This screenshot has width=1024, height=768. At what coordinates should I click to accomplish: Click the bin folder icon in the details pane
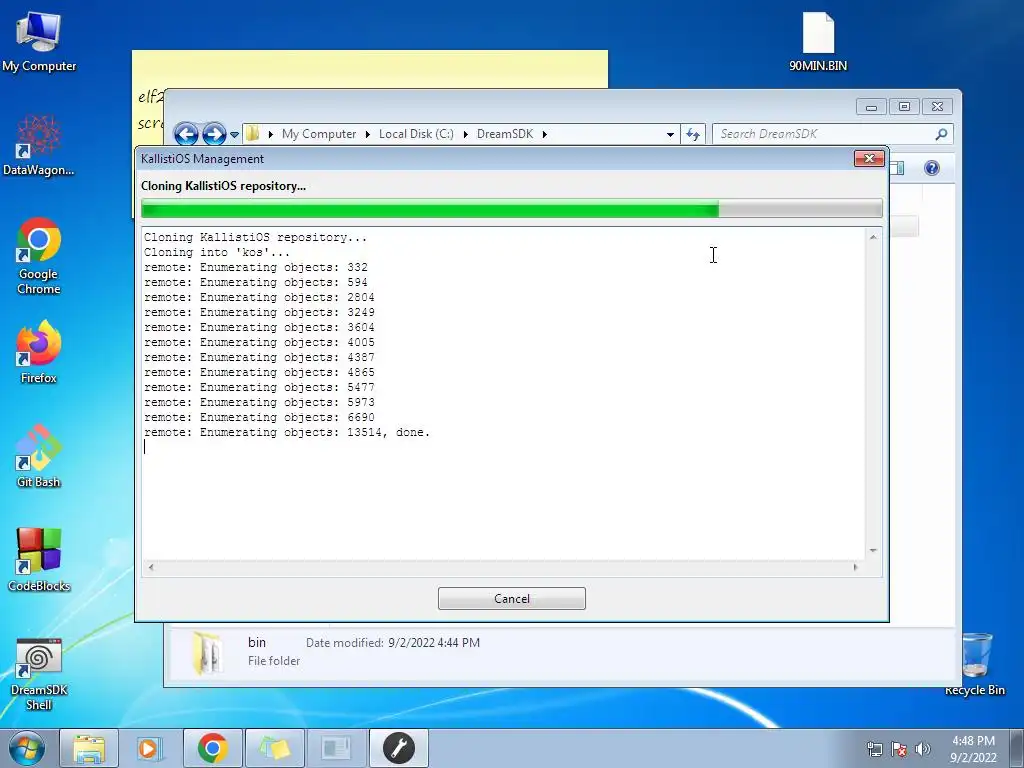pos(206,653)
